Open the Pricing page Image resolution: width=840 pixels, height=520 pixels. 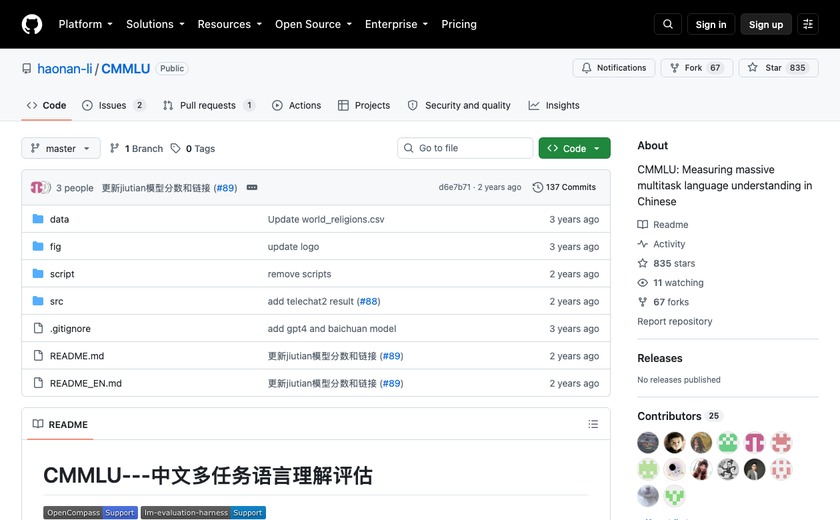[x=459, y=24]
